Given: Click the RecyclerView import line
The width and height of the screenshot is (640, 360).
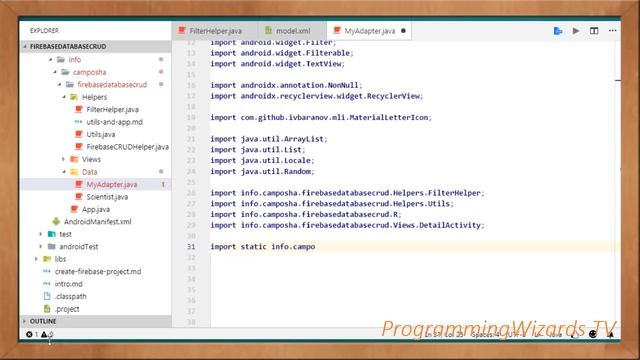Looking at the screenshot, I should pos(317,96).
